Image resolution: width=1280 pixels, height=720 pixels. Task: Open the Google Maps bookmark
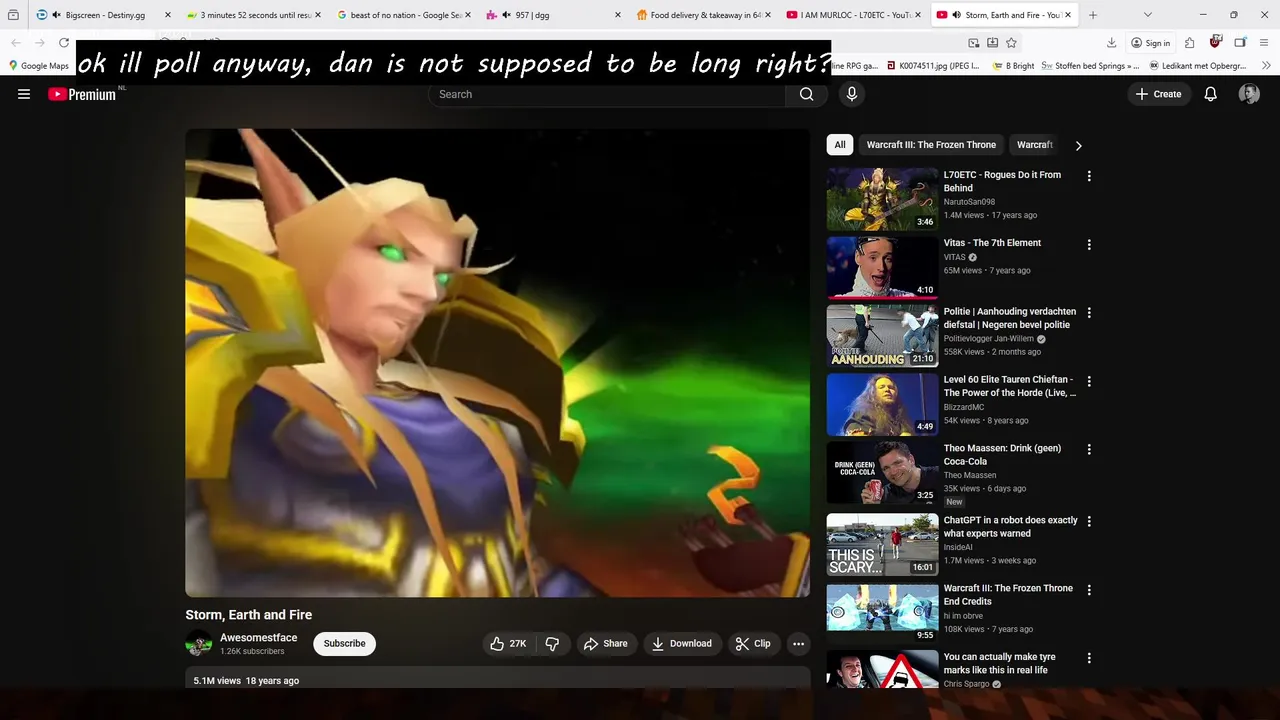tap(38, 66)
